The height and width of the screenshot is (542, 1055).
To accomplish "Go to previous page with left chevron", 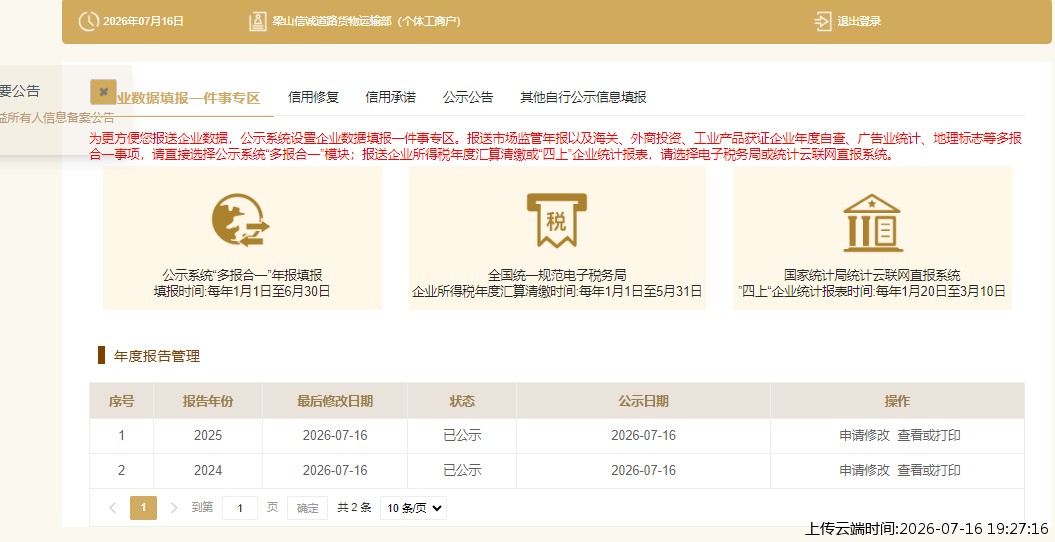I will click(x=112, y=508).
